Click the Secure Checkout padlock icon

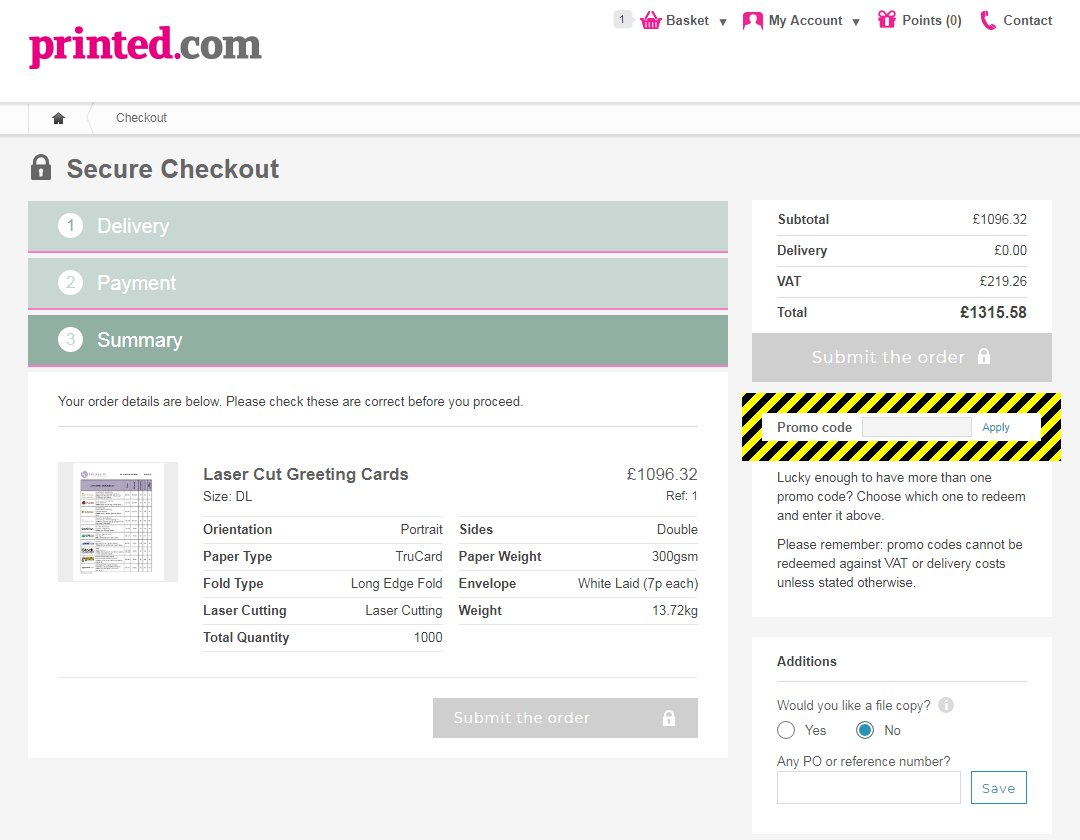(x=41, y=167)
